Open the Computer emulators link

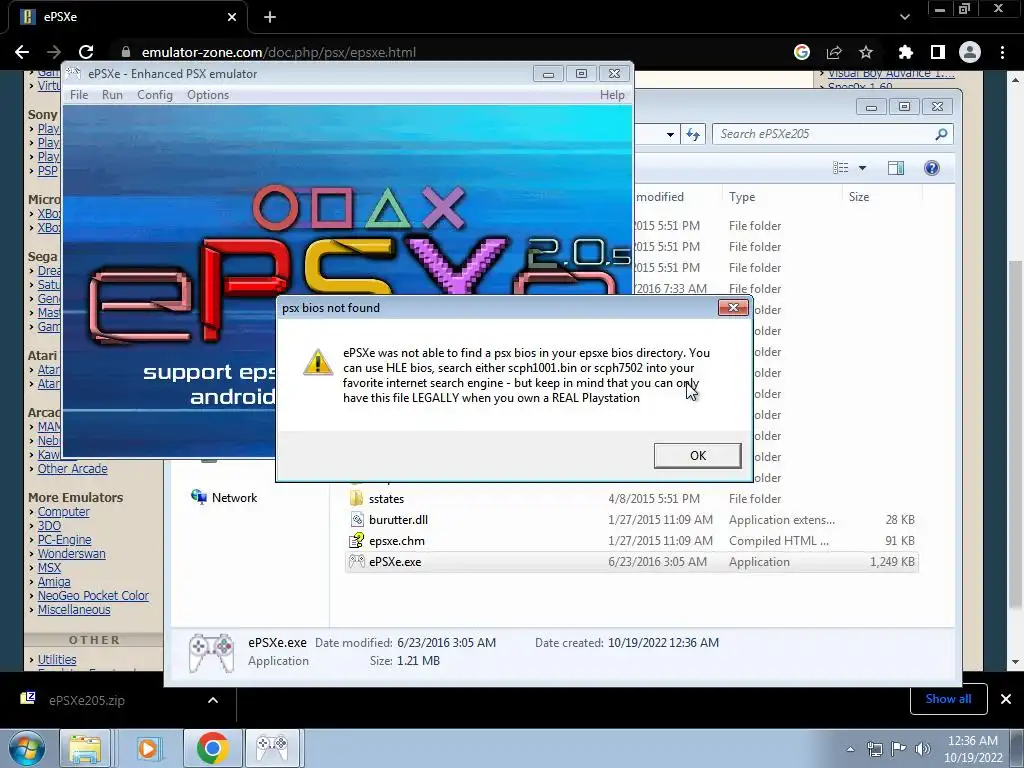click(63, 512)
